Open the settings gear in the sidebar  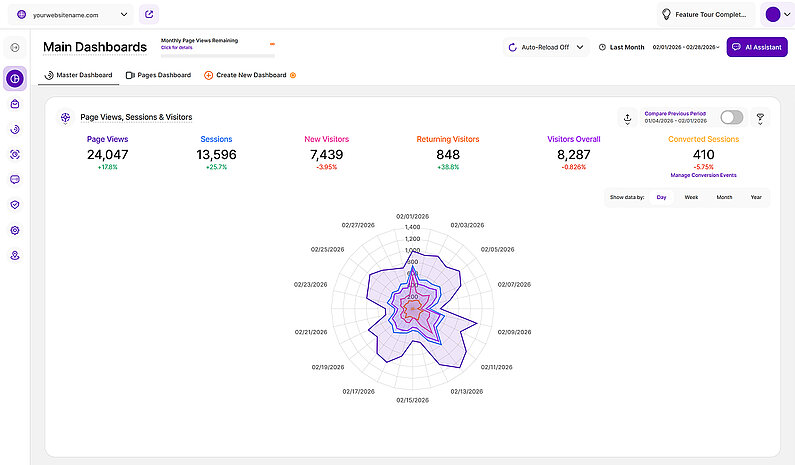coord(15,230)
